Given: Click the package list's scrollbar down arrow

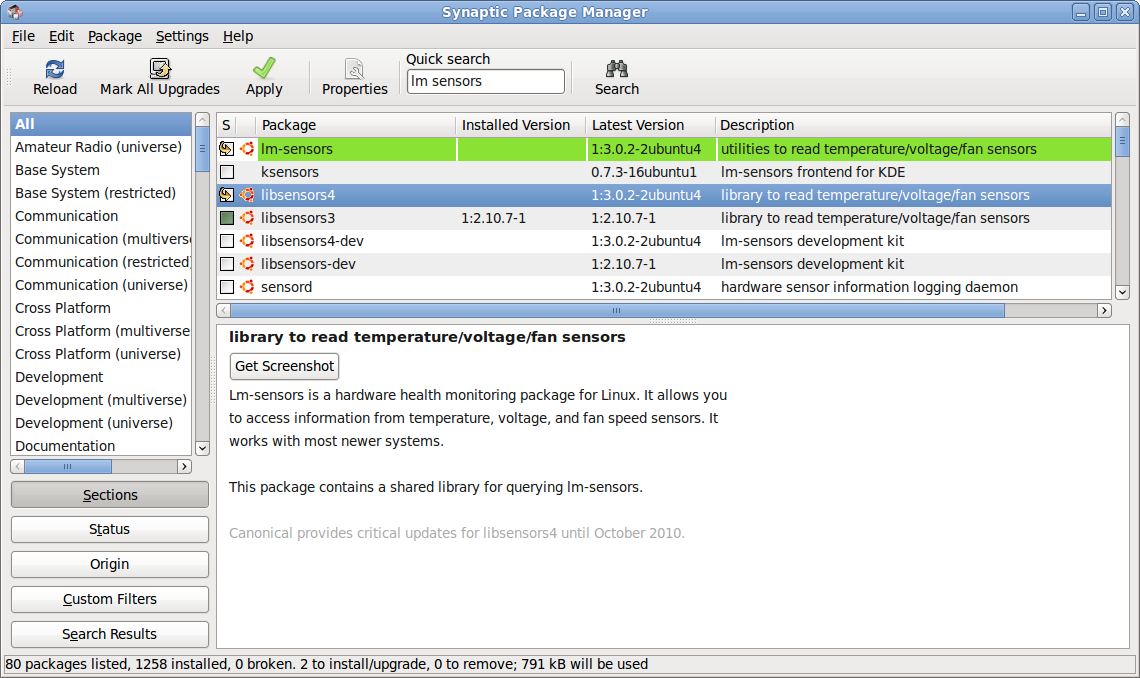Looking at the screenshot, I should [1122, 291].
